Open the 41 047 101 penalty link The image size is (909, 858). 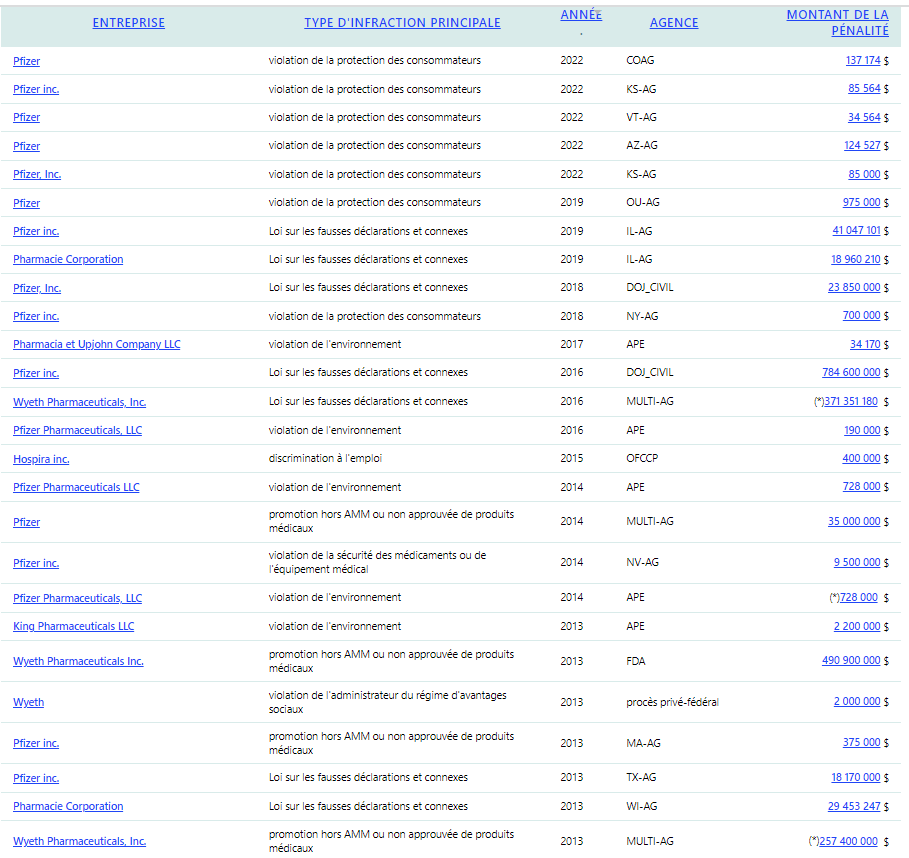pos(856,231)
